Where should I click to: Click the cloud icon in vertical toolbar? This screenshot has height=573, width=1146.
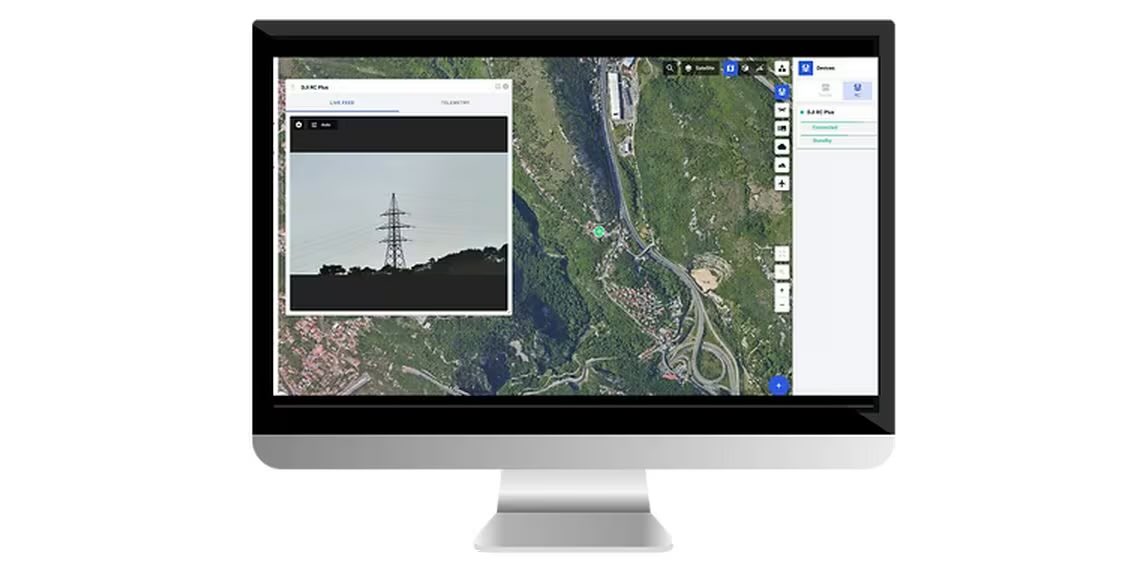coord(782,147)
